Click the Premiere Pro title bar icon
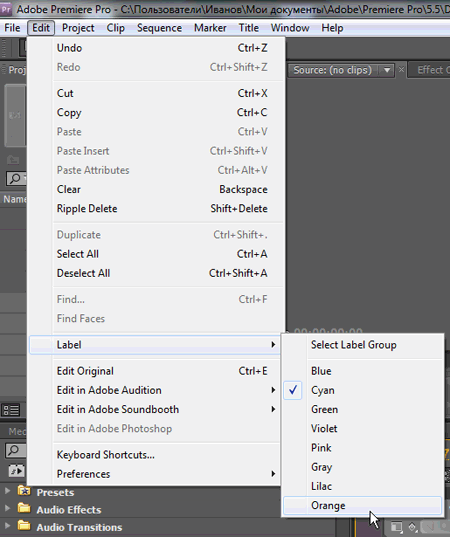The image size is (450, 537). [6, 9]
